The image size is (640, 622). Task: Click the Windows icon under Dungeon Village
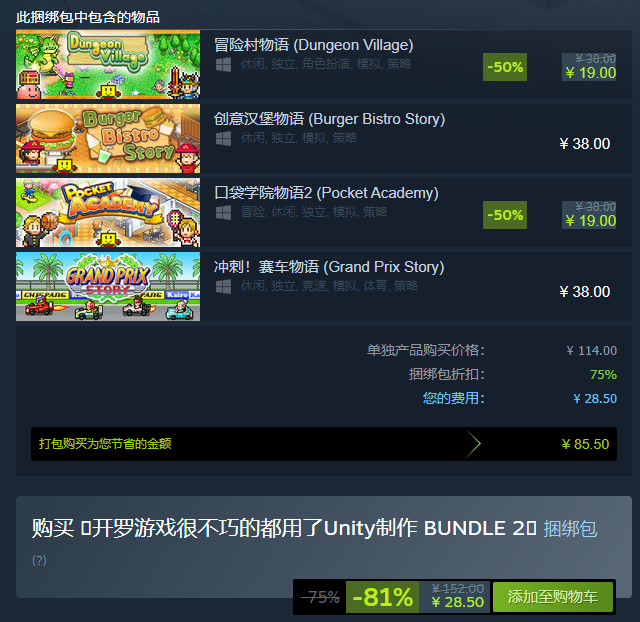point(223,64)
